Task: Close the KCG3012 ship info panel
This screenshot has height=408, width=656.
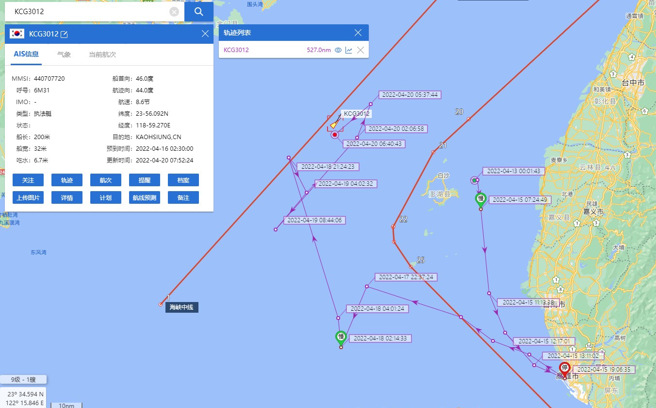Action: tap(205, 34)
